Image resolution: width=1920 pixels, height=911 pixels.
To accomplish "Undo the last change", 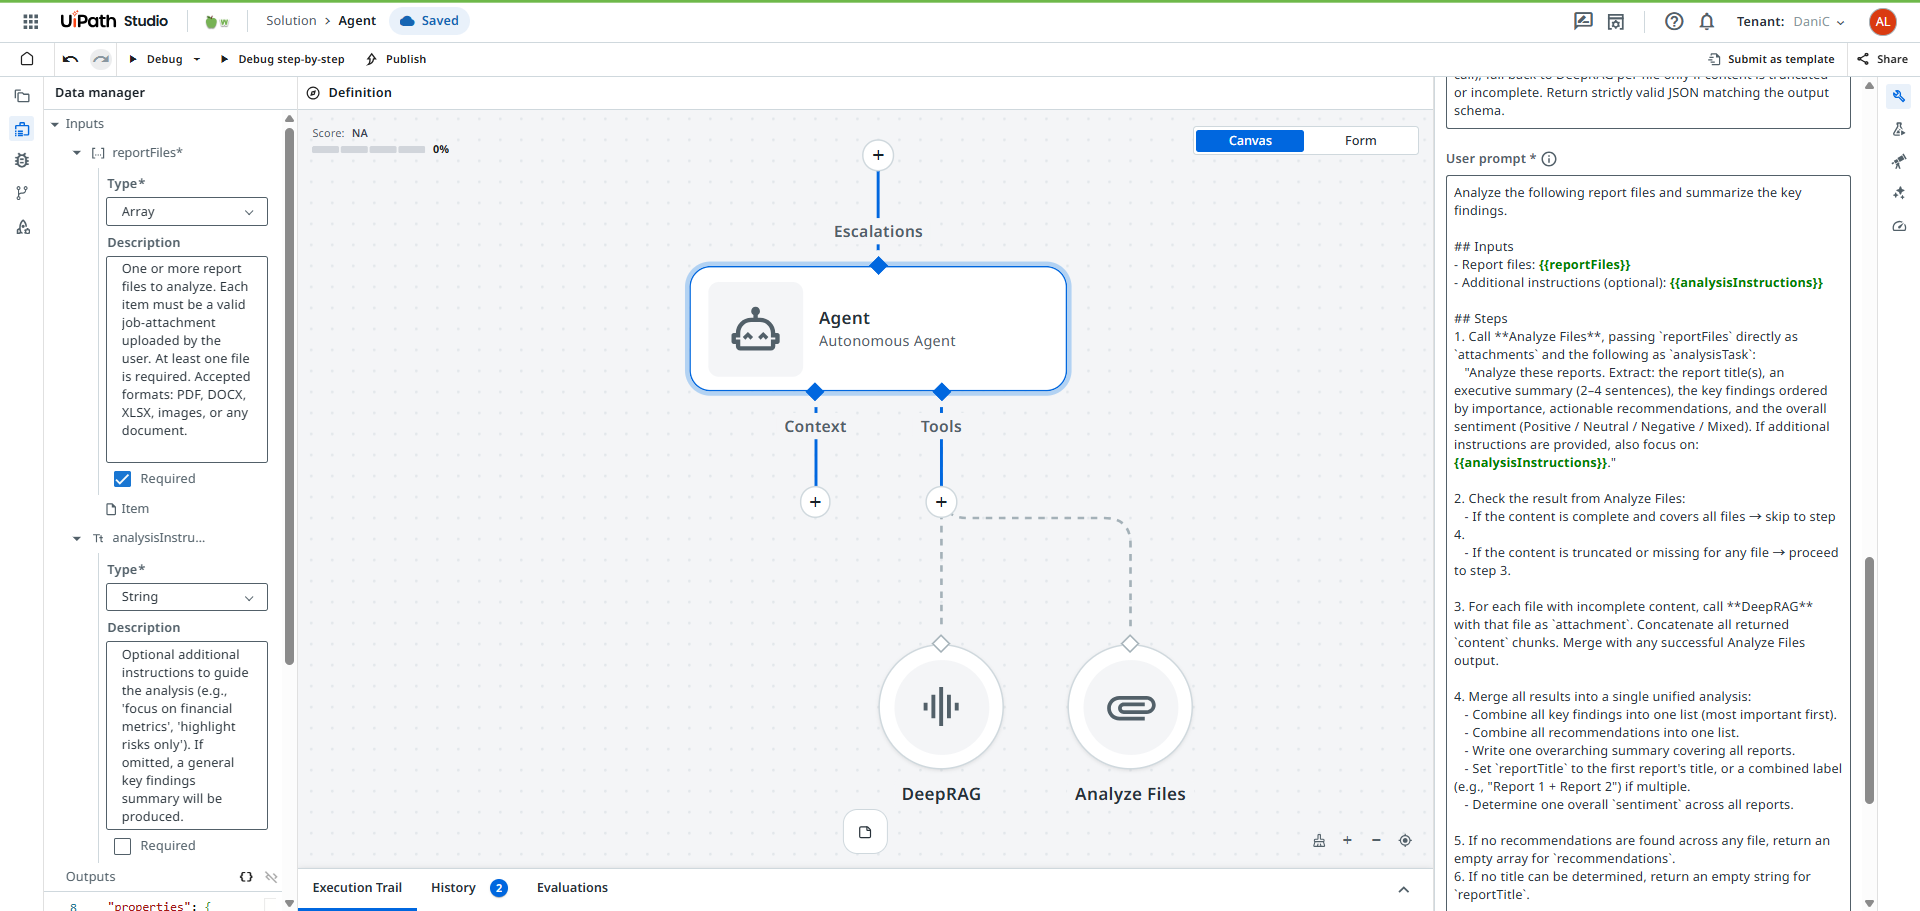I will (70, 59).
